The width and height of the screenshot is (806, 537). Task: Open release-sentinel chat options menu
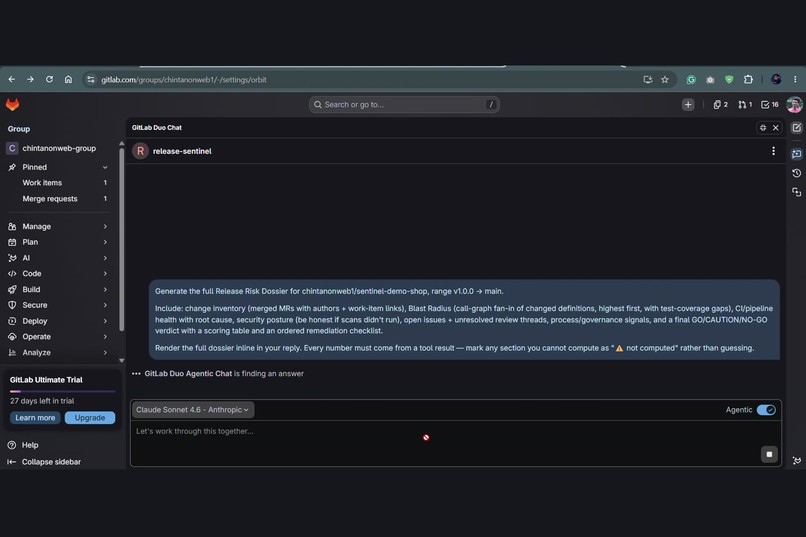tap(773, 151)
